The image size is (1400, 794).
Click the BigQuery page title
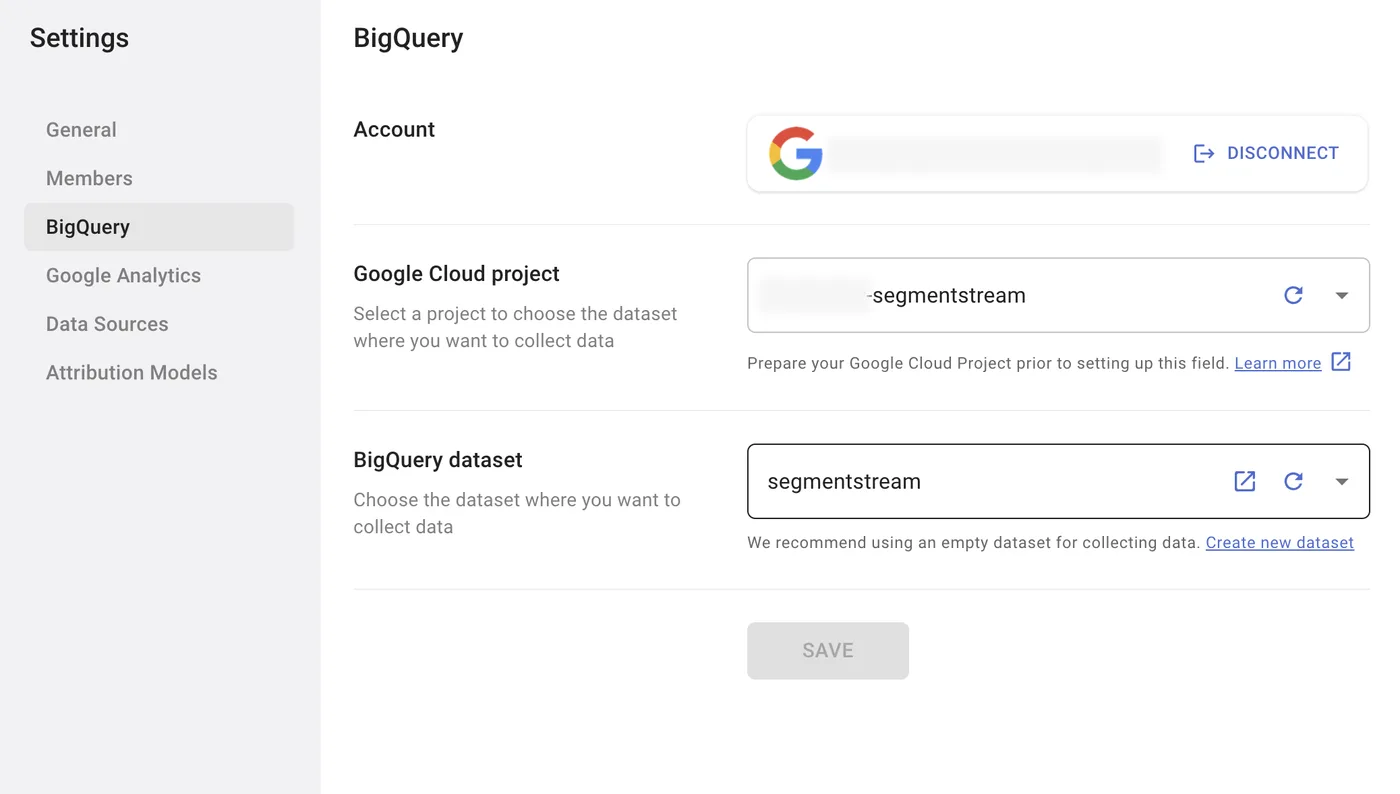click(x=408, y=38)
